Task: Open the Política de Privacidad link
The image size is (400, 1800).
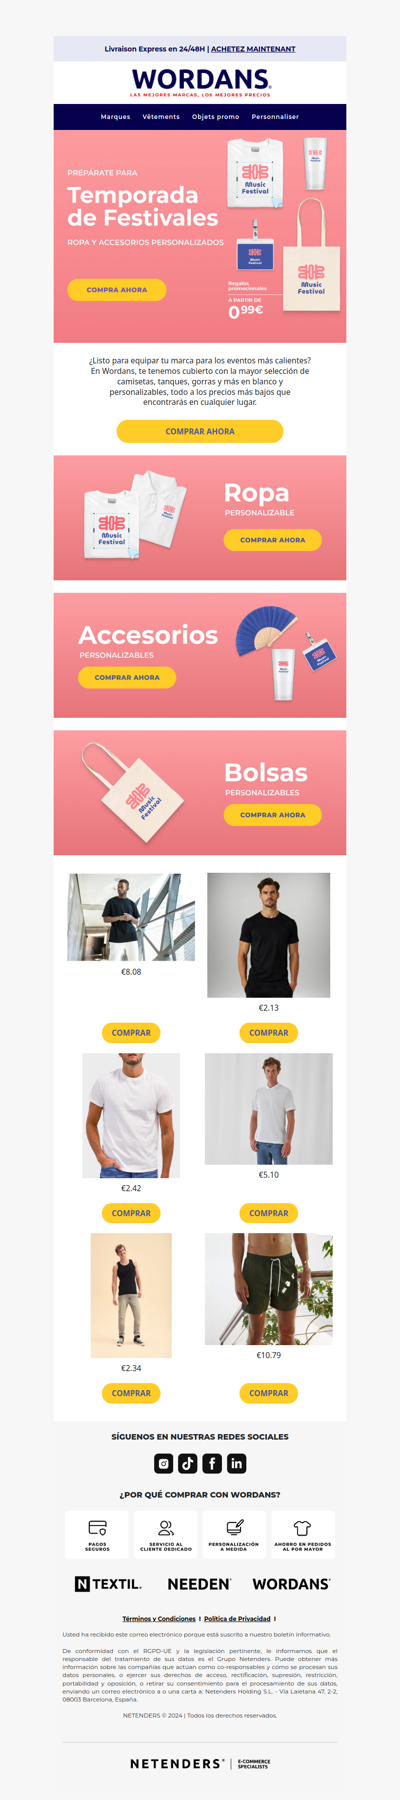Action: (237, 1619)
